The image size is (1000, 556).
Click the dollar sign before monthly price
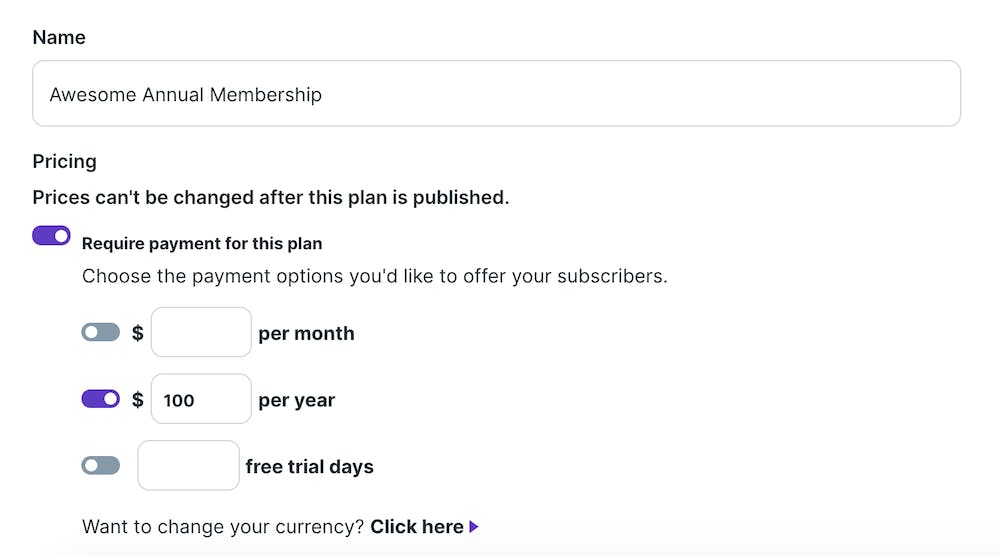click(138, 333)
